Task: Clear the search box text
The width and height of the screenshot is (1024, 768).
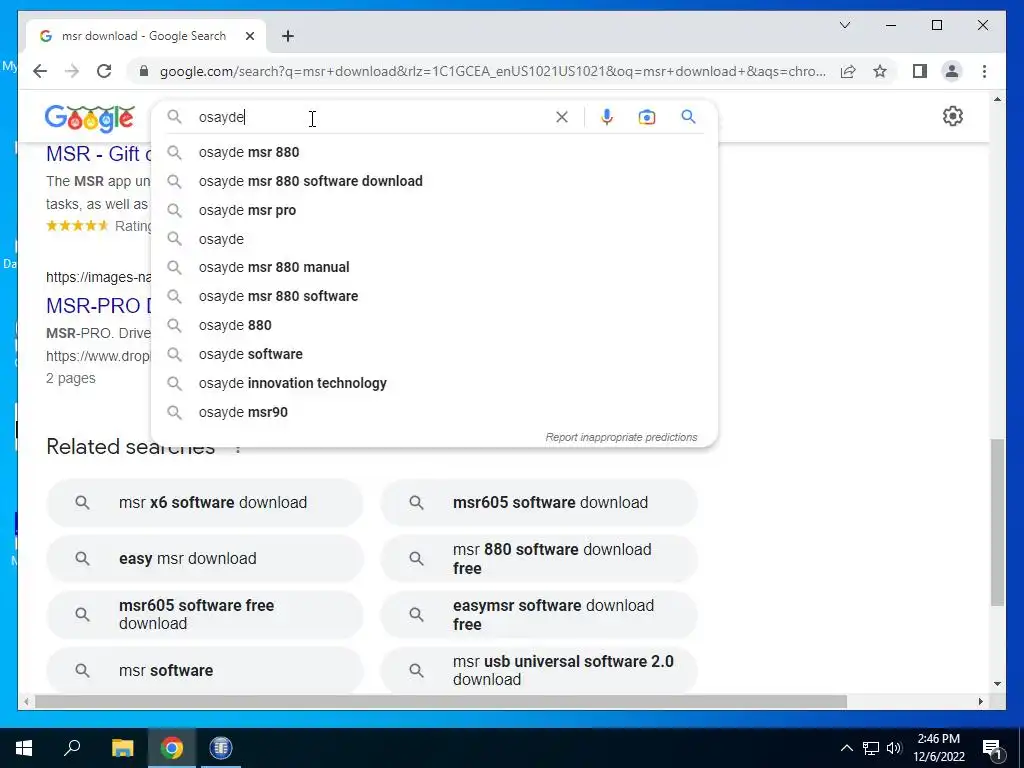Action: [x=562, y=117]
